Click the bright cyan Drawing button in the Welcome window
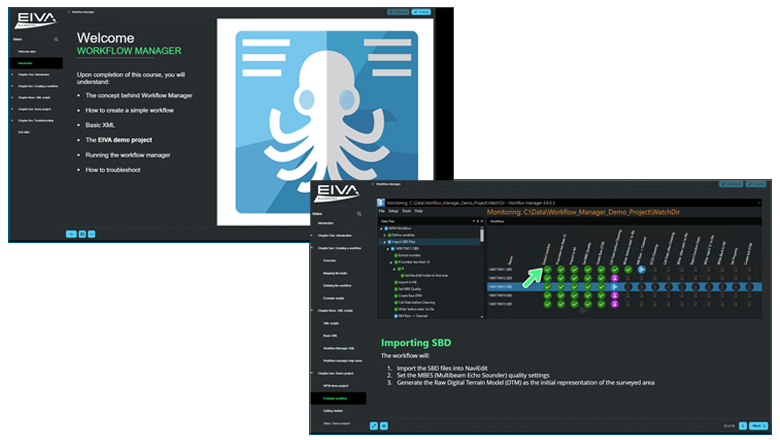The image size is (780, 440). click(x=421, y=12)
